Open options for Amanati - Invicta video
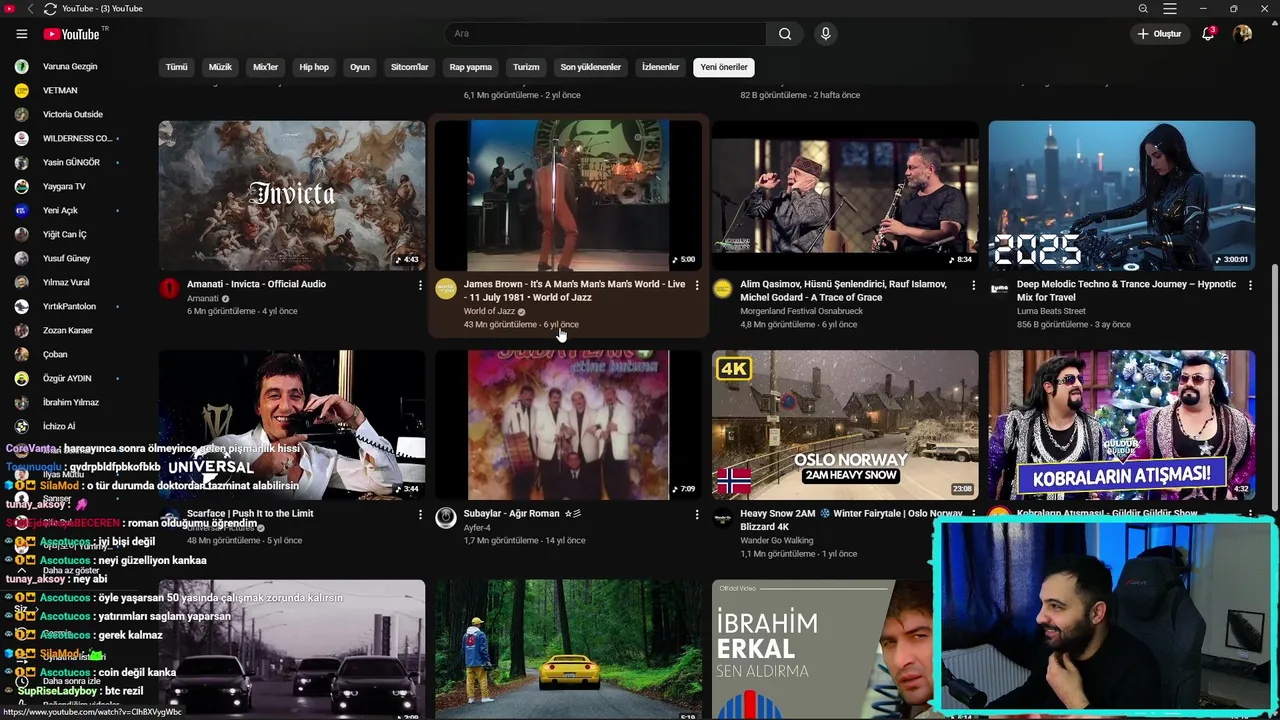This screenshot has height=720, width=1280. pos(420,285)
